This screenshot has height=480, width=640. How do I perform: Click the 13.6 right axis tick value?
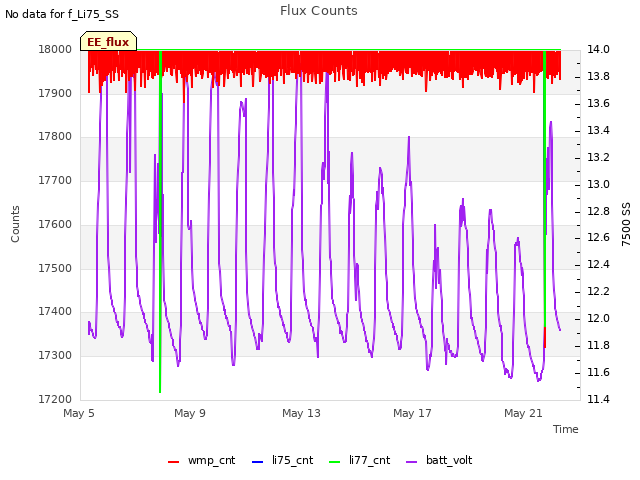pyautogui.click(x=598, y=103)
